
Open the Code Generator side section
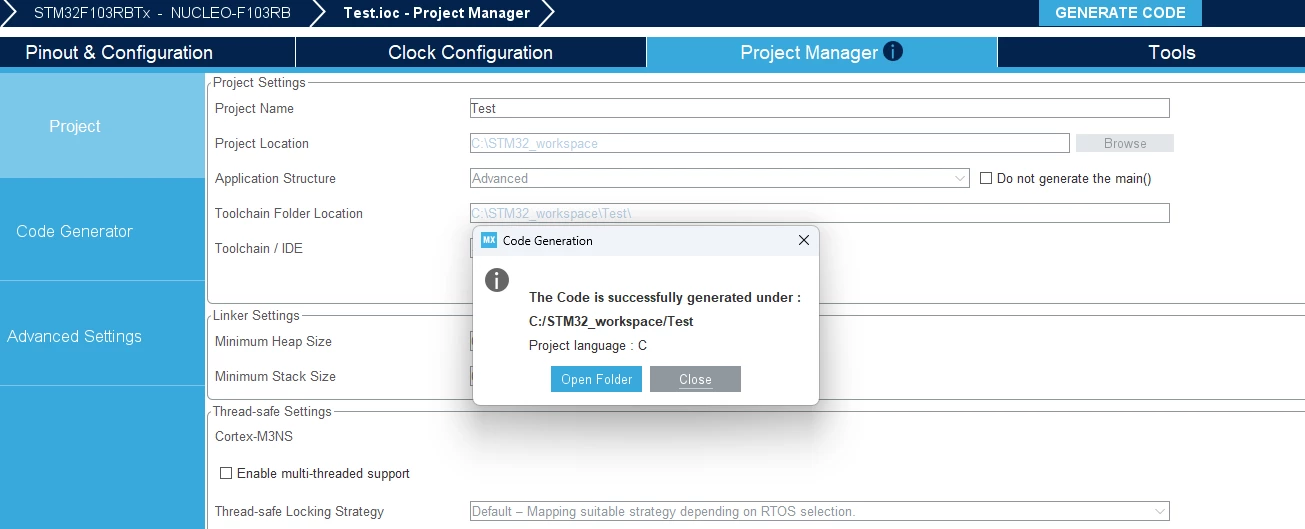[75, 231]
